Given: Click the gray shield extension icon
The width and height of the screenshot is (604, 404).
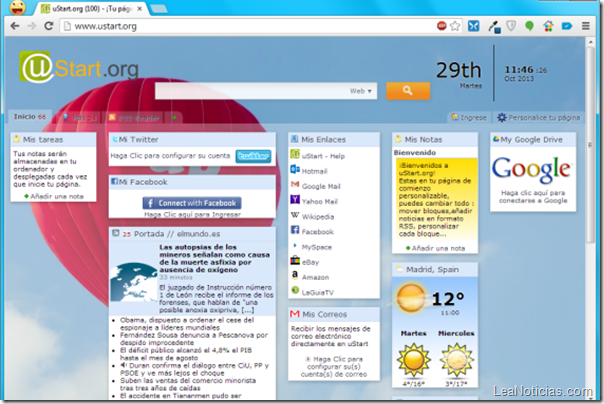Looking at the screenshot, I should click(x=511, y=26).
